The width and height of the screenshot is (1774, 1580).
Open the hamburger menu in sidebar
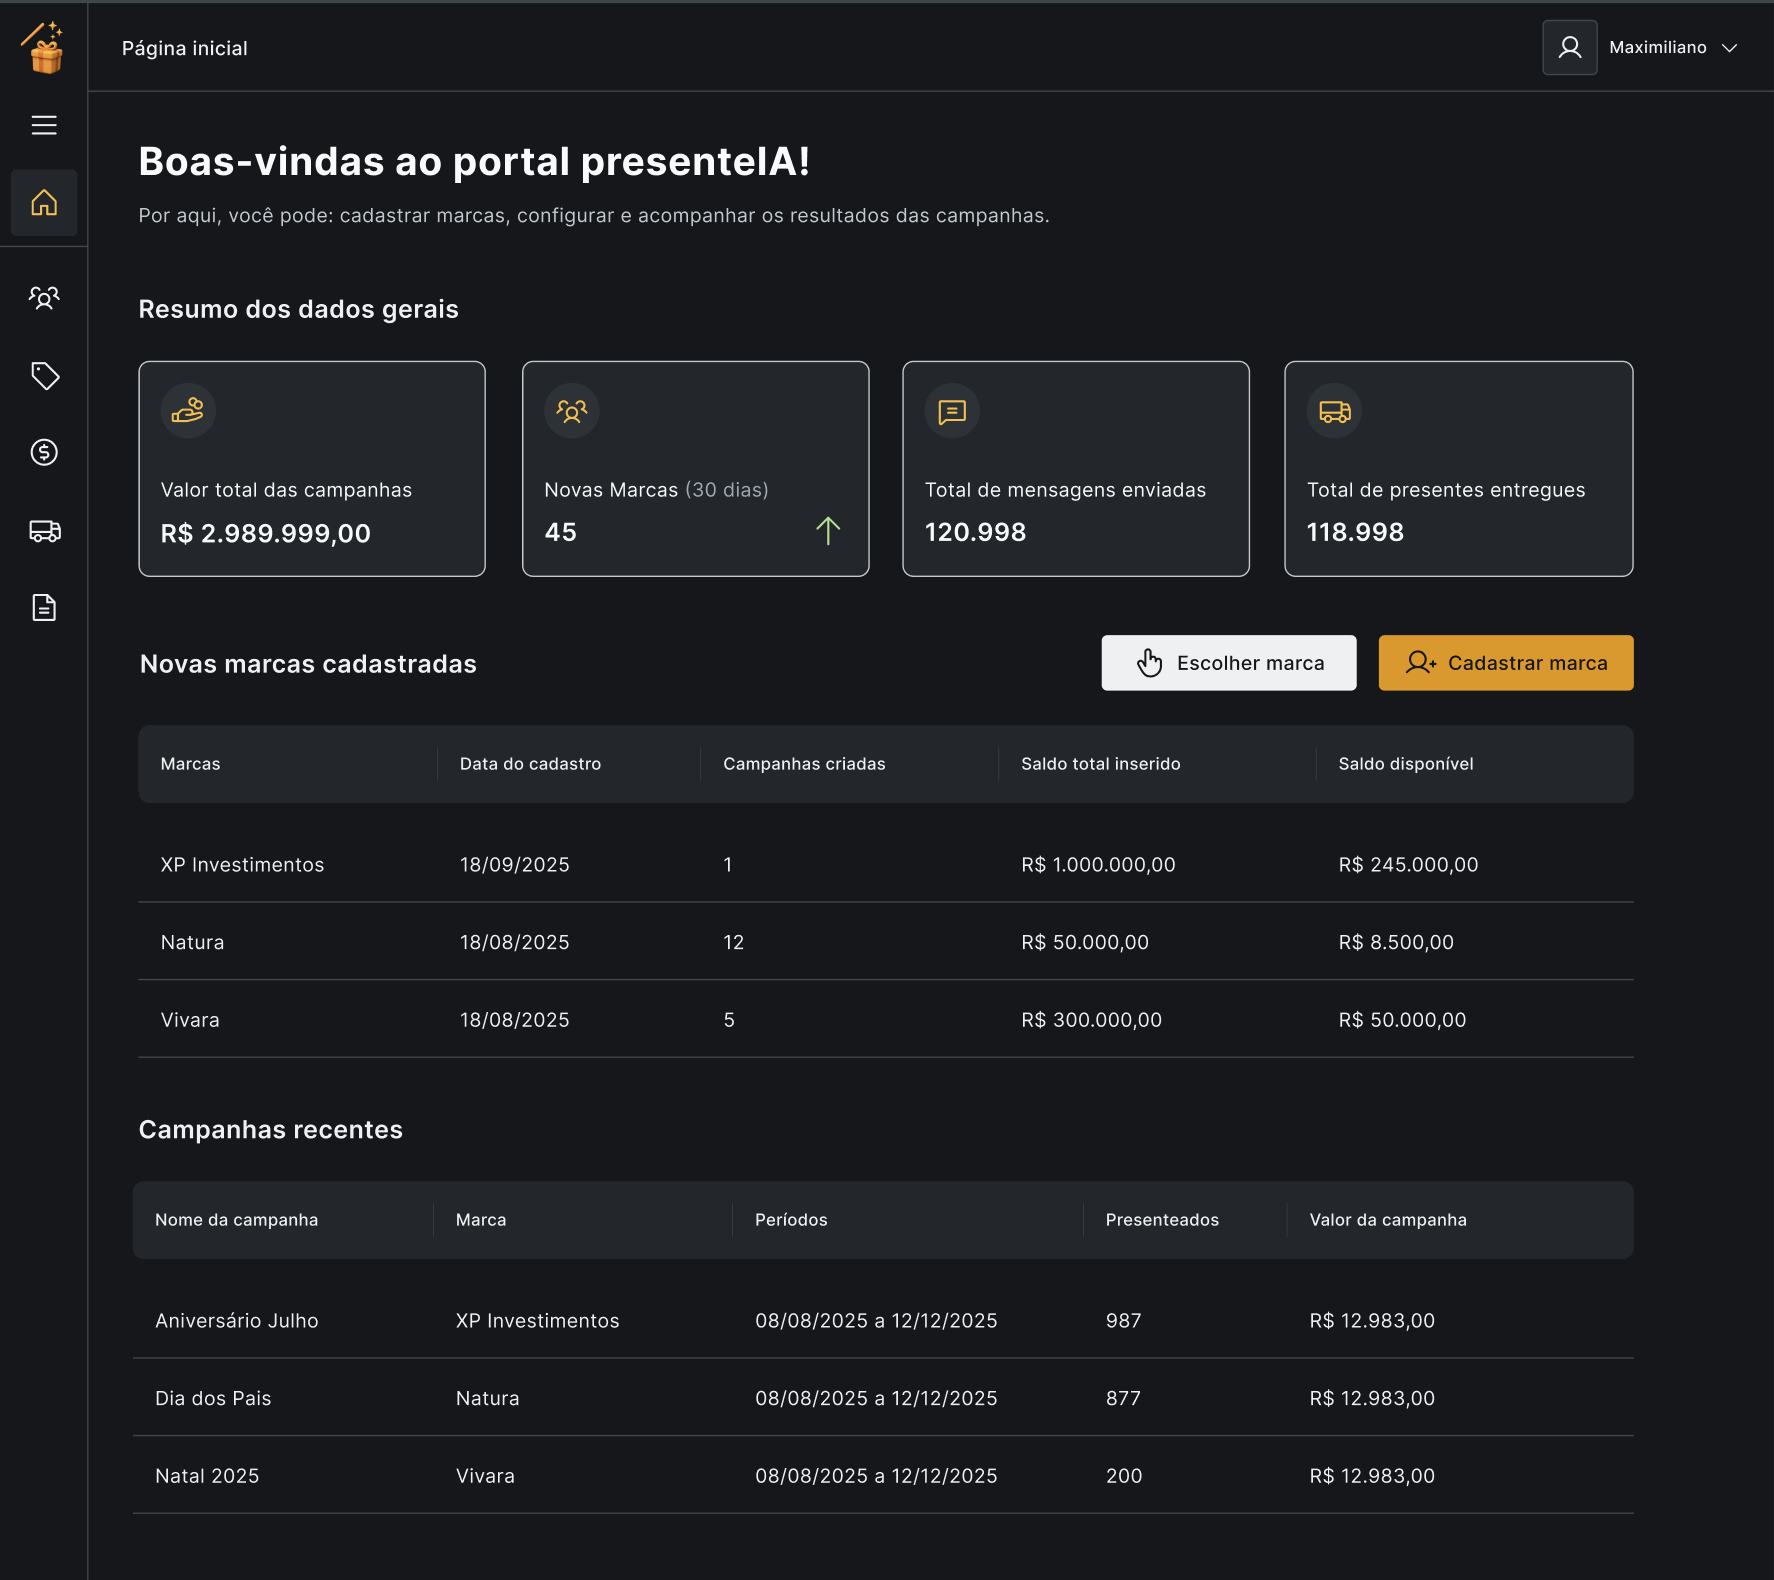44,125
